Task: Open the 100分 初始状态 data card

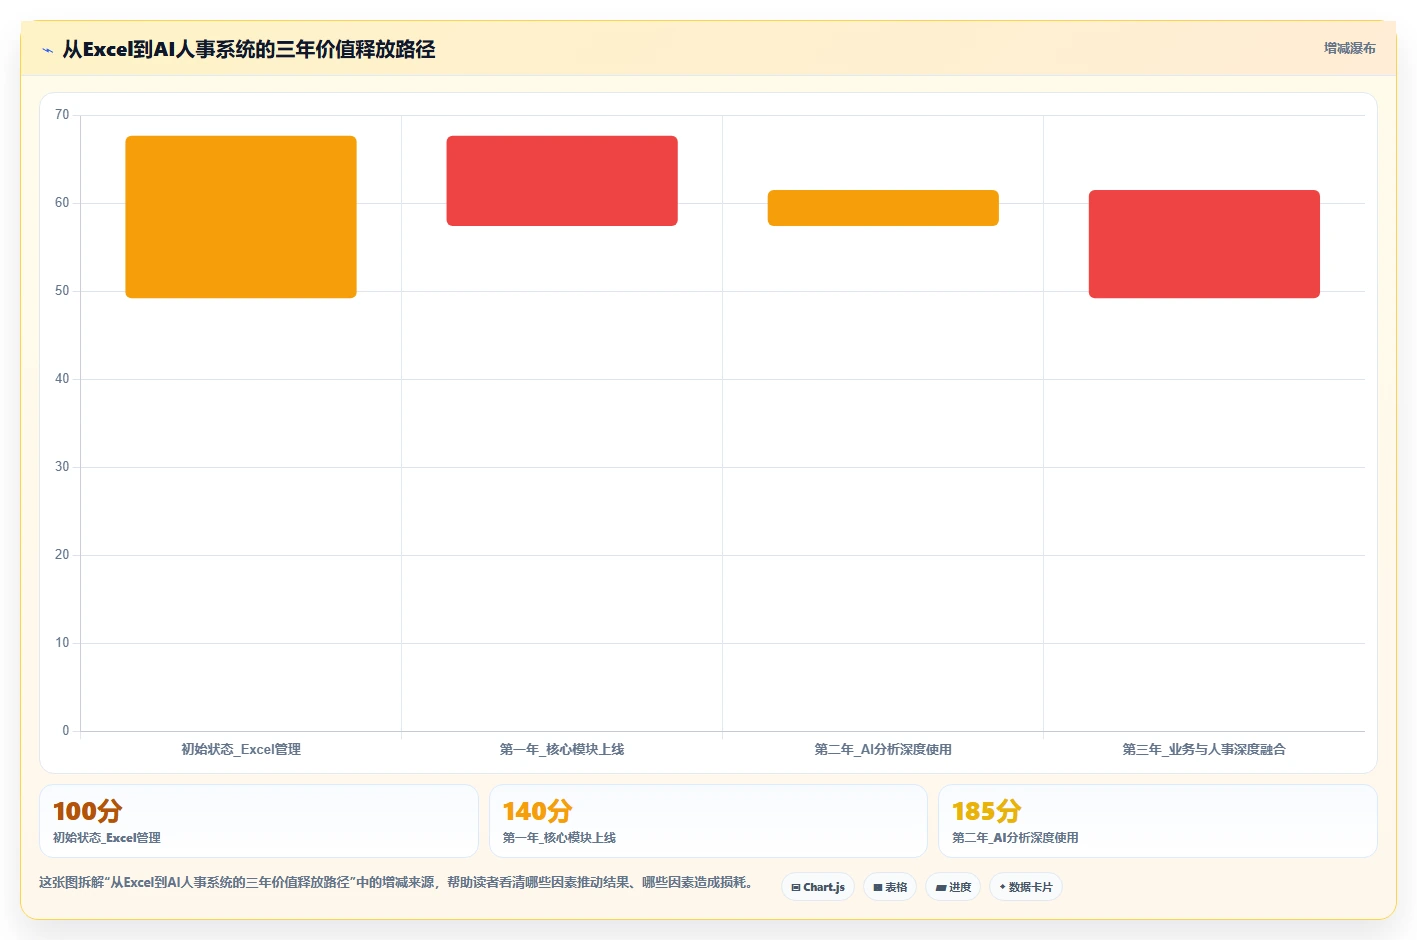Action: (x=259, y=821)
